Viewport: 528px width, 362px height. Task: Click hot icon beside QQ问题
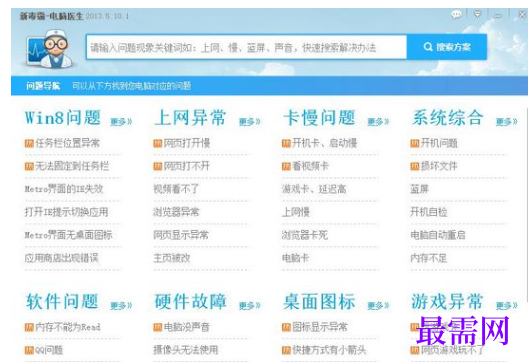coord(29,350)
